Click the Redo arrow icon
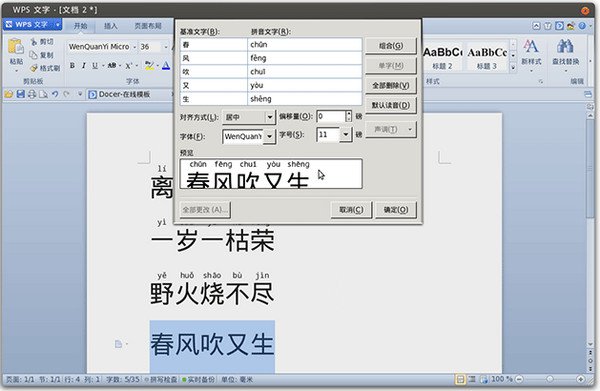The height and width of the screenshot is (391, 600). pyautogui.click(x=67, y=94)
